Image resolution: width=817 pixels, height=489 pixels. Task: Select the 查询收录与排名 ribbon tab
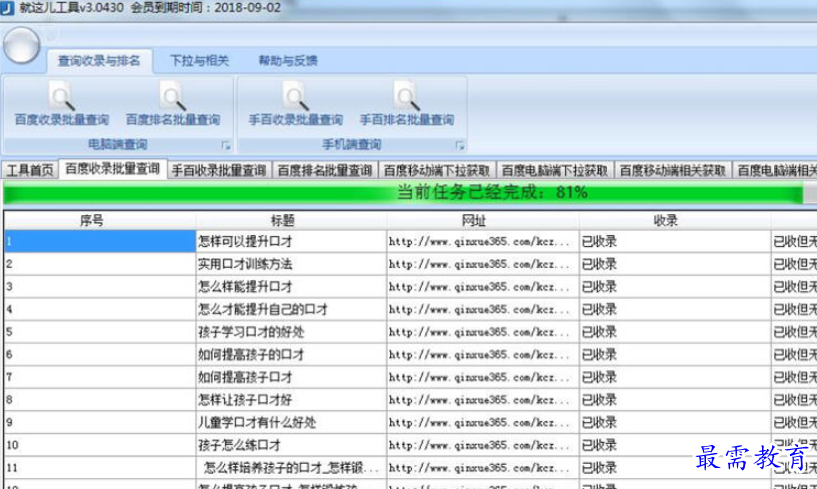(x=98, y=60)
